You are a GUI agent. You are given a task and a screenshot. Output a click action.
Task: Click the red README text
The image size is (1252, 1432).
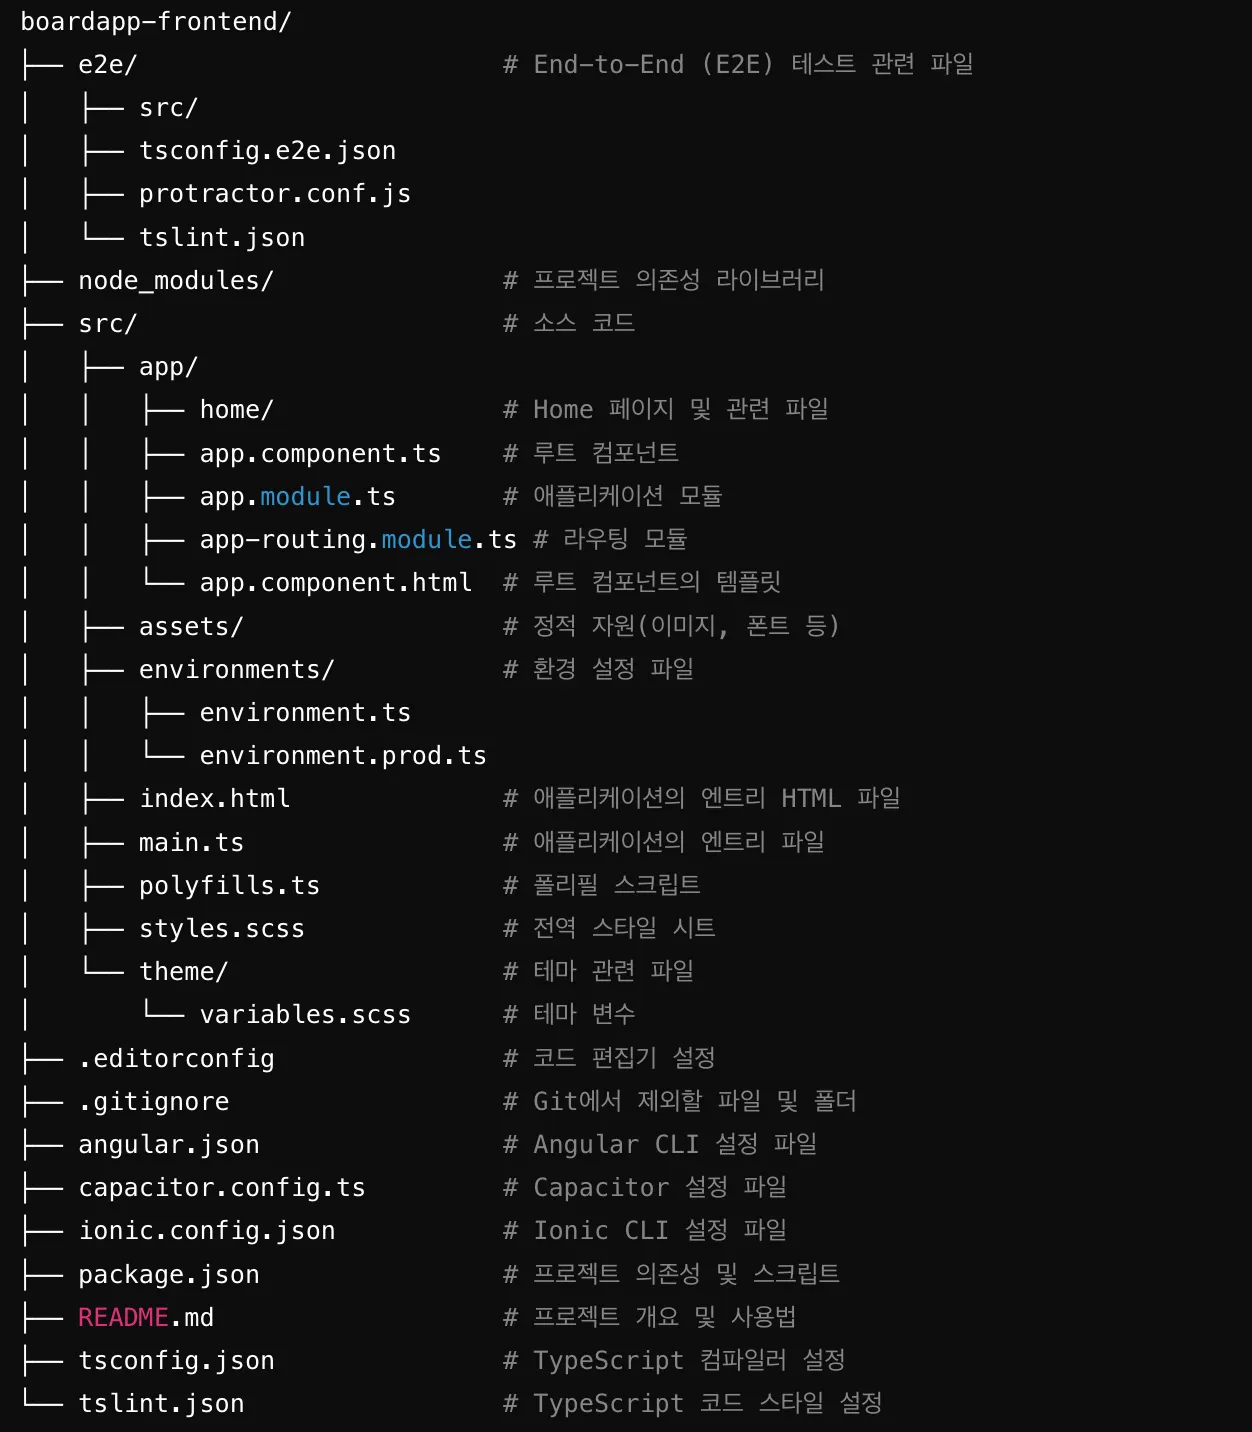tap(123, 1318)
